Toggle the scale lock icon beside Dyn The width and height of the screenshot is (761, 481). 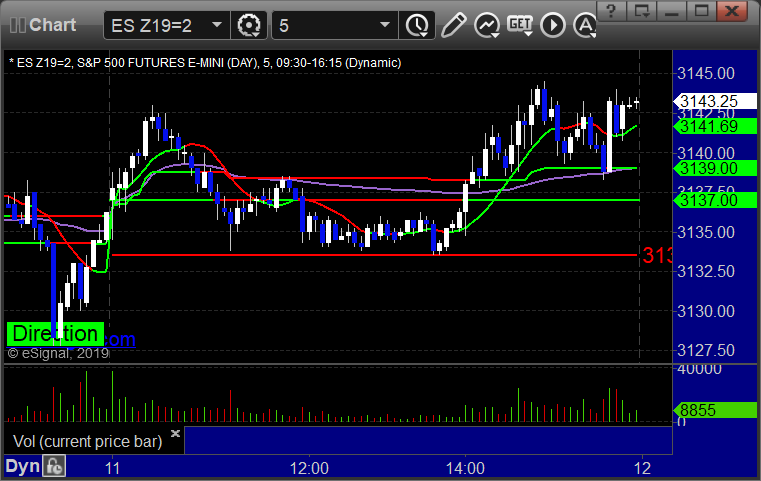54,466
